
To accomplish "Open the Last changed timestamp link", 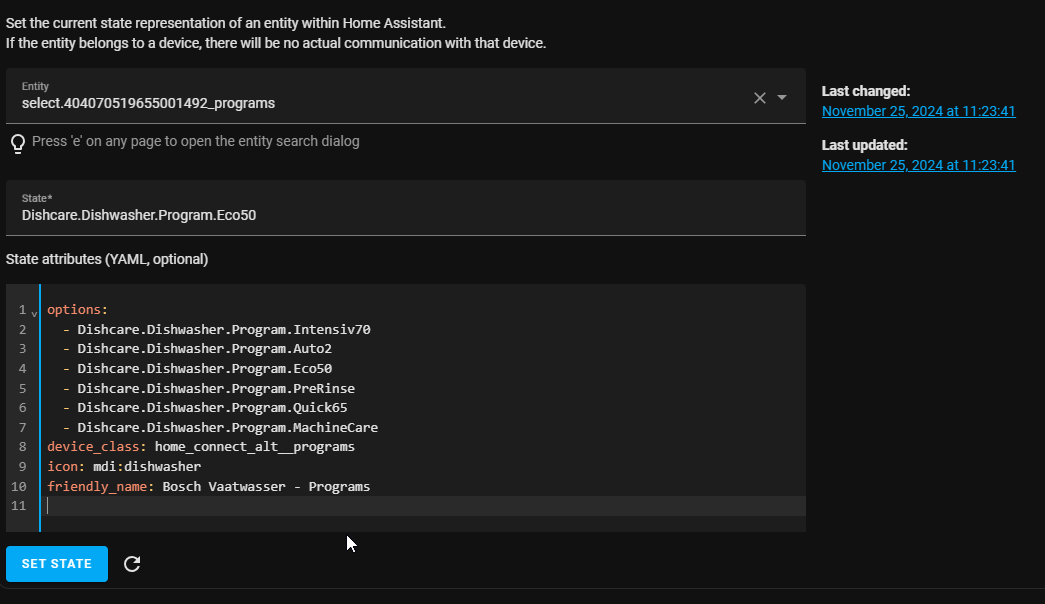I will pyautogui.click(x=918, y=111).
